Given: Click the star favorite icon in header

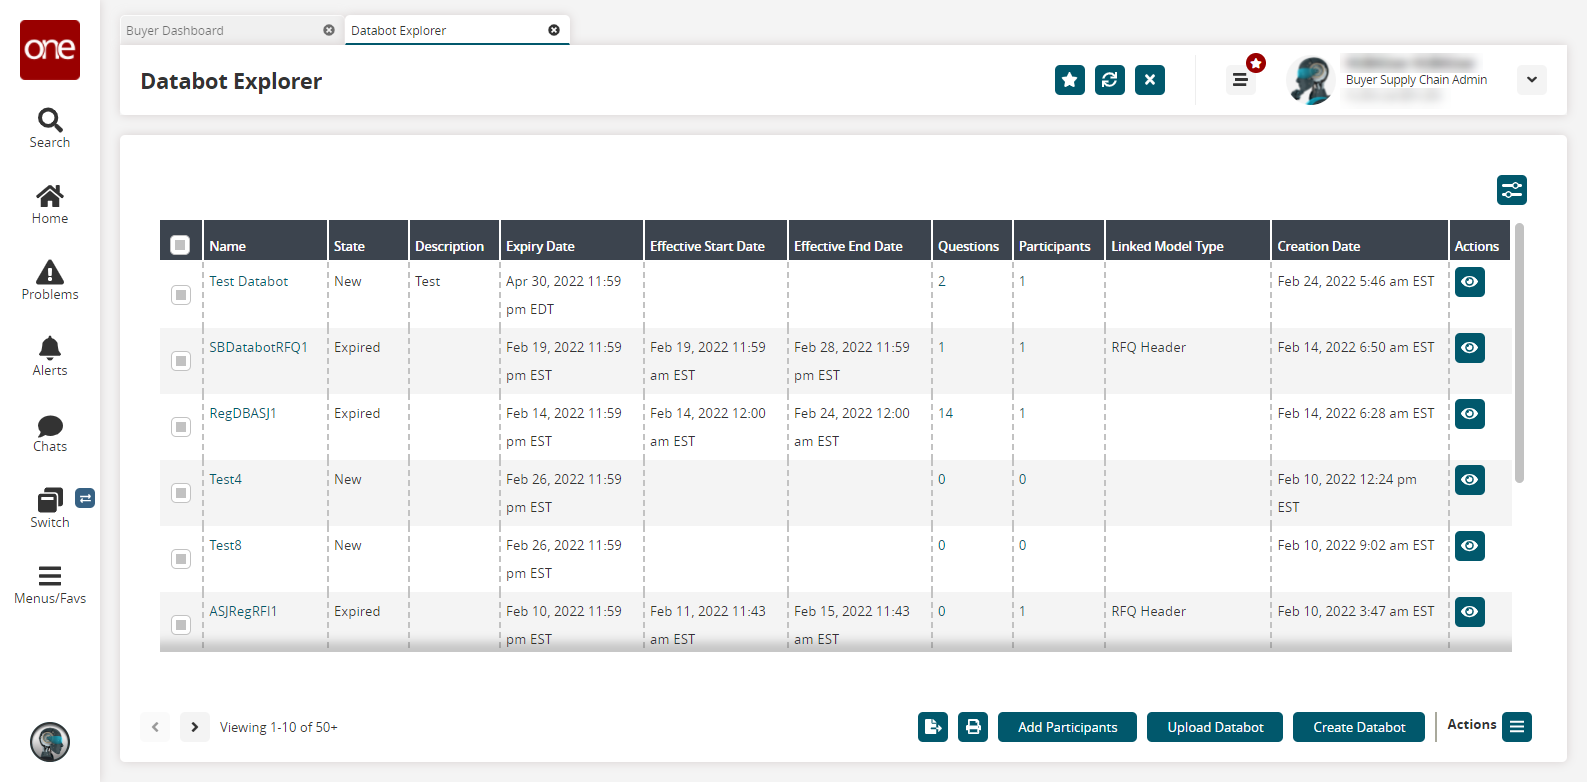Looking at the screenshot, I should (1069, 80).
